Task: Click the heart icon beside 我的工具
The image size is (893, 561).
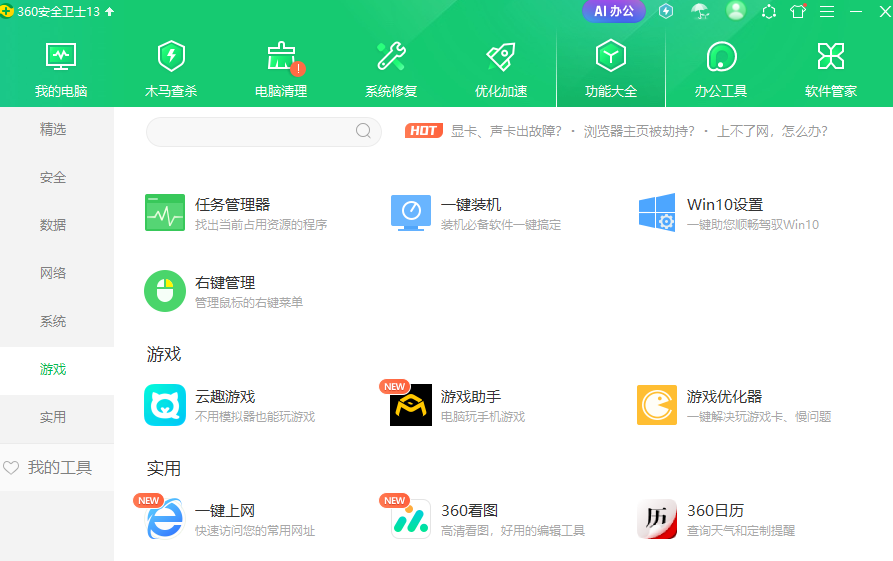Action: click(11, 468)
